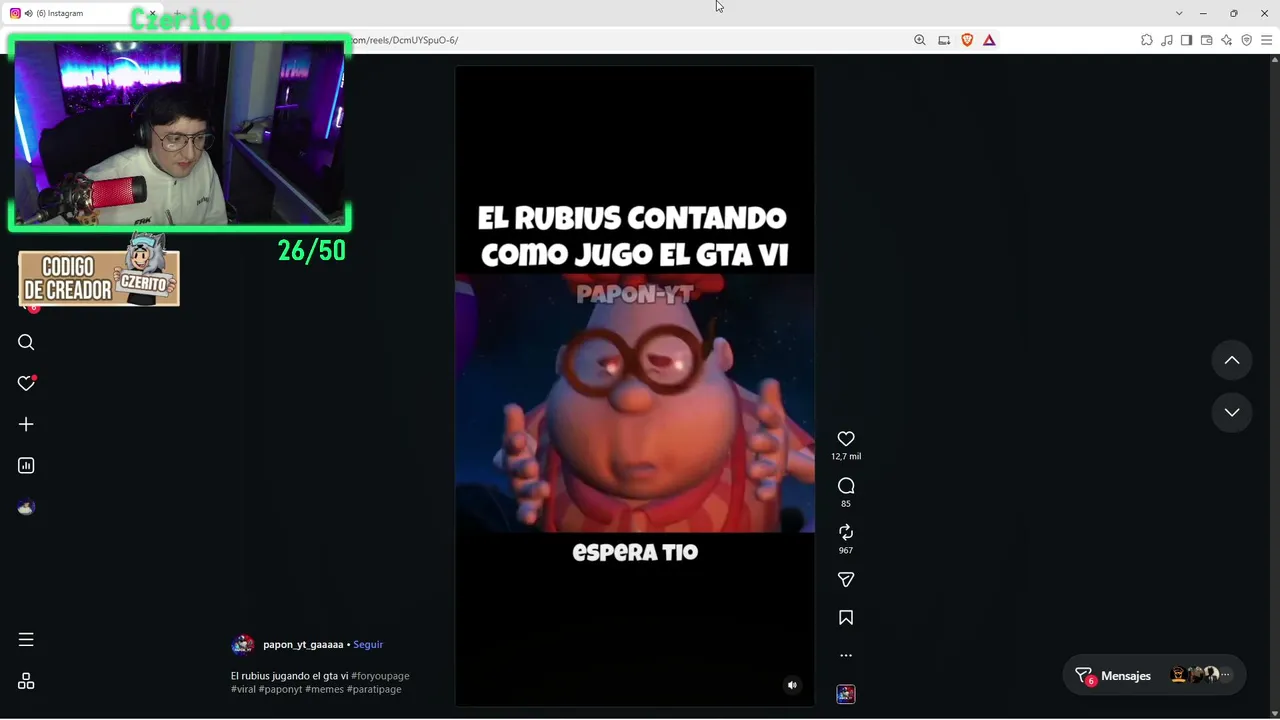
Task: Toggle the browser sidebar panel
Action: click(1187, 40)
